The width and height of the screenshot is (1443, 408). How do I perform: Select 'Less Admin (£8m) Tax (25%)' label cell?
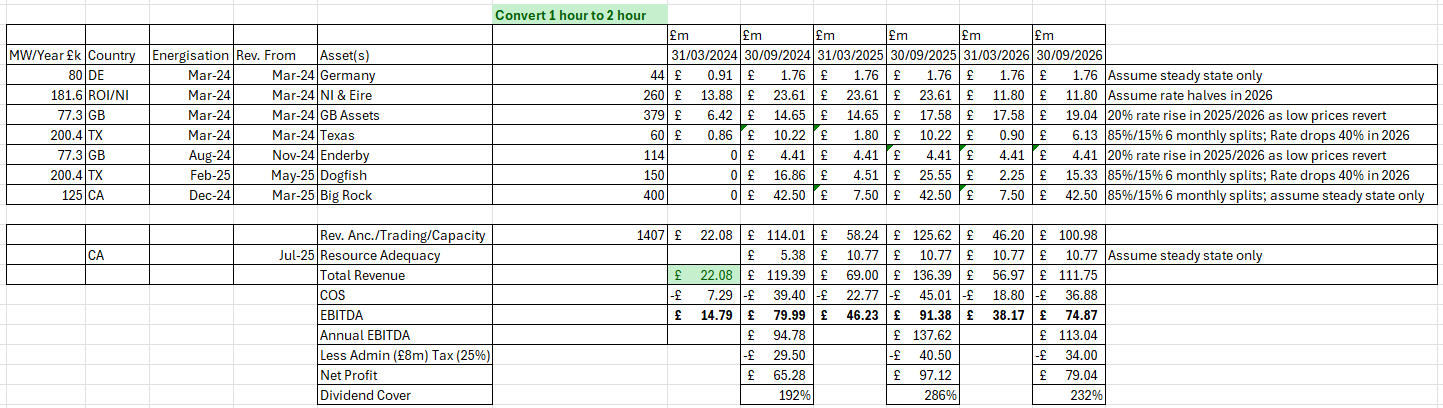404,355
